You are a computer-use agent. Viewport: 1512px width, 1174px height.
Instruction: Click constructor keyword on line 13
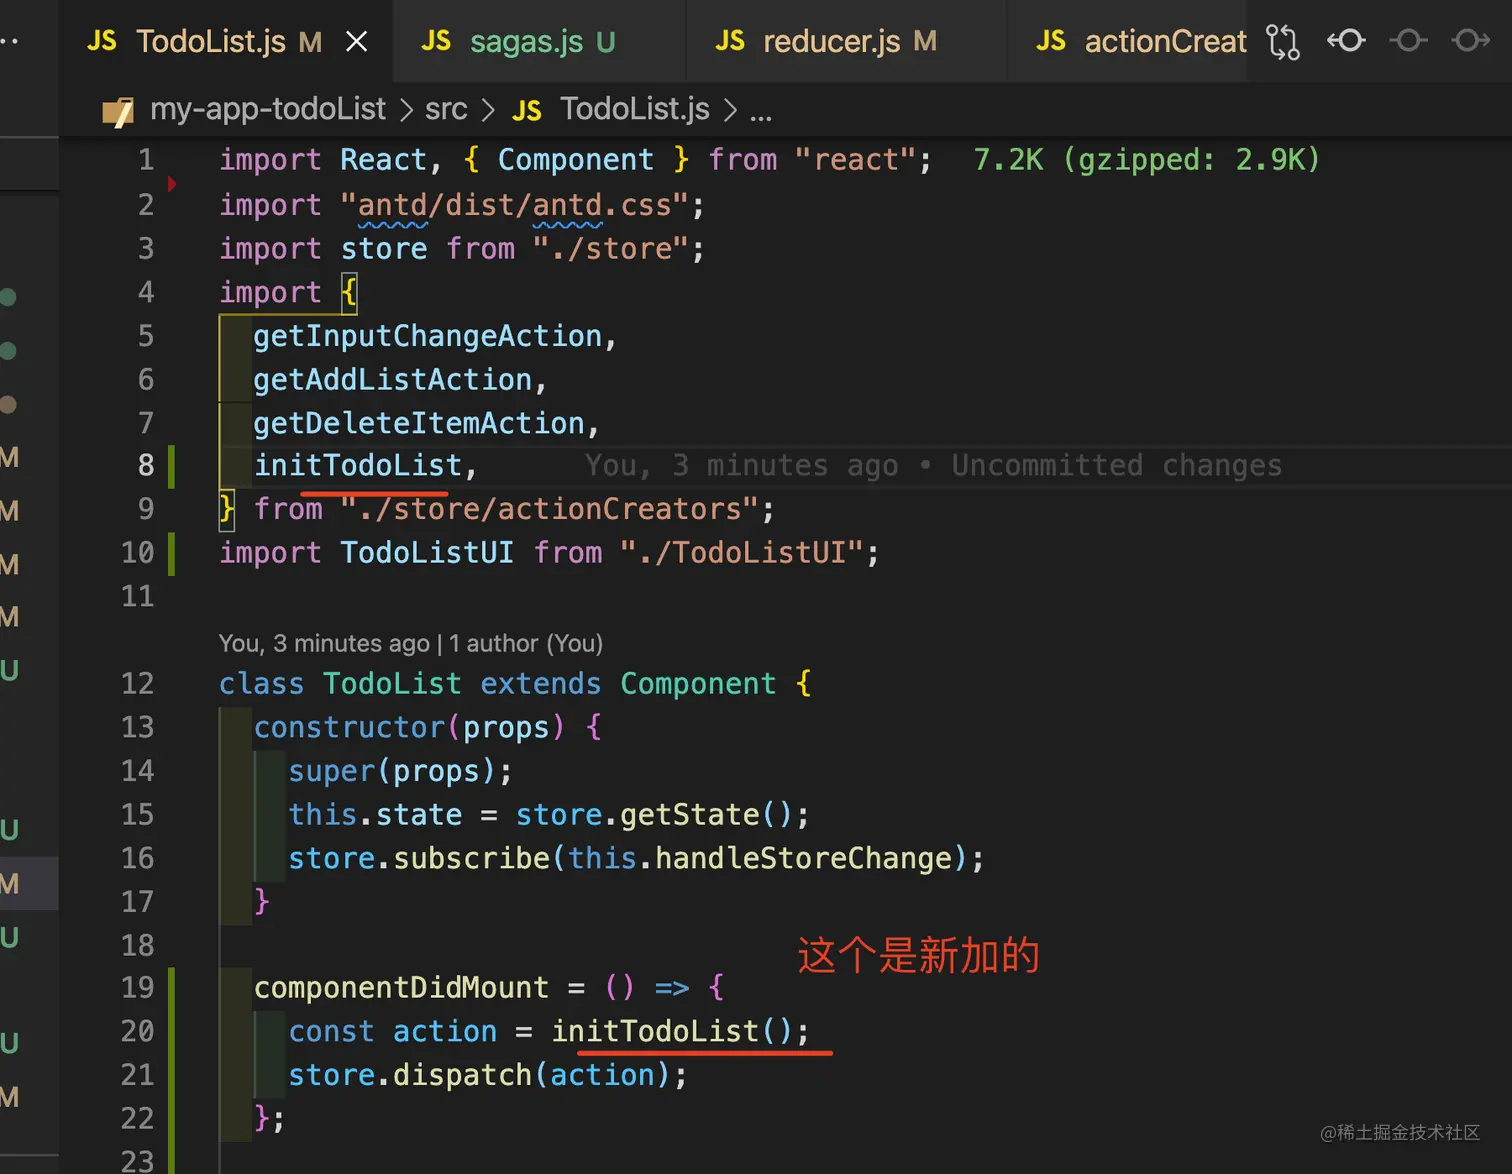coord(349,728)
